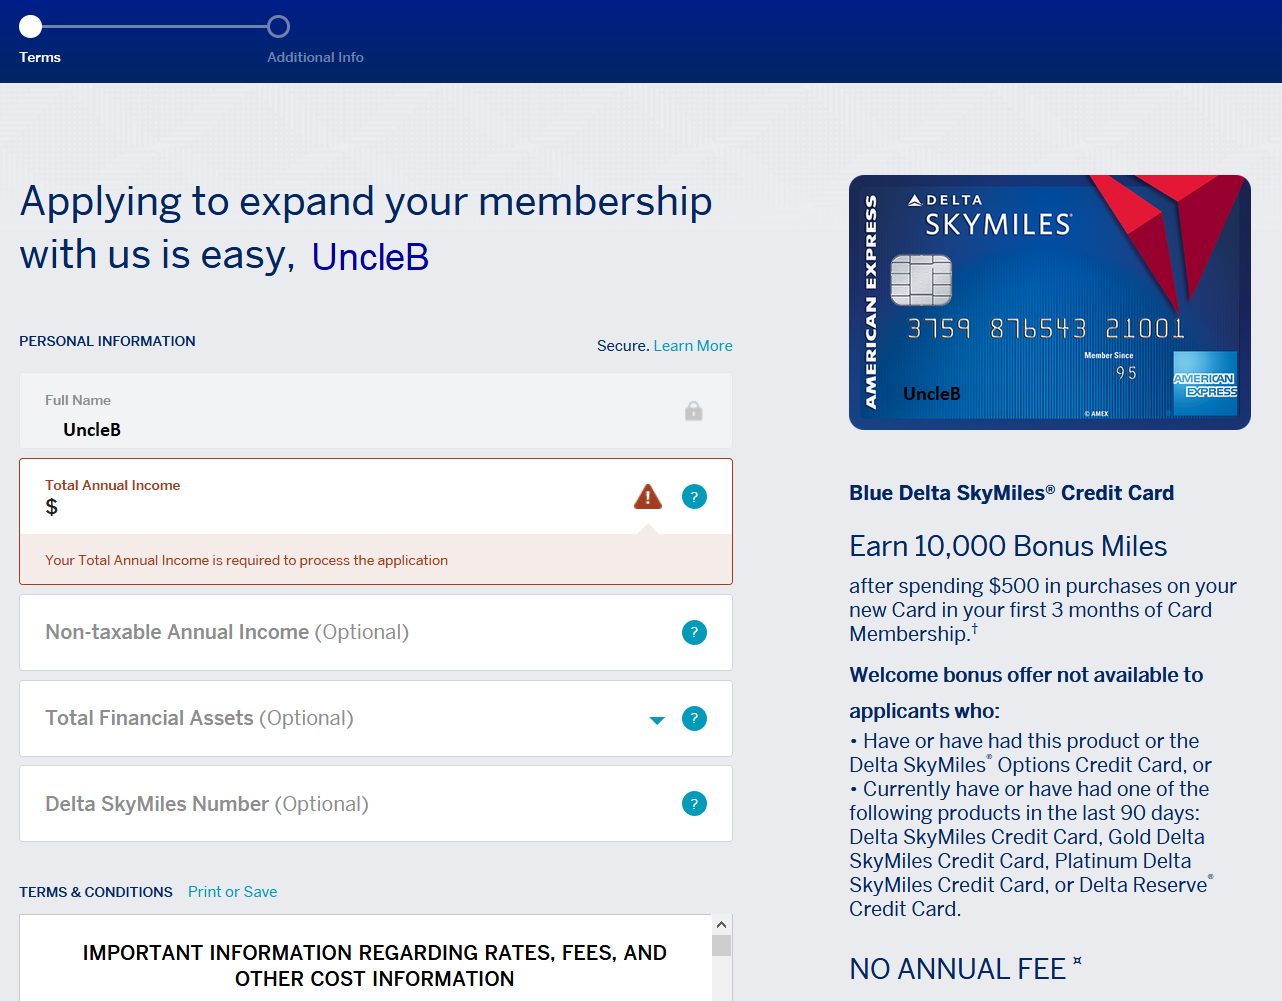Click the UncleB name in the greeting
Screen dimensions: 1282x1001
369,257
